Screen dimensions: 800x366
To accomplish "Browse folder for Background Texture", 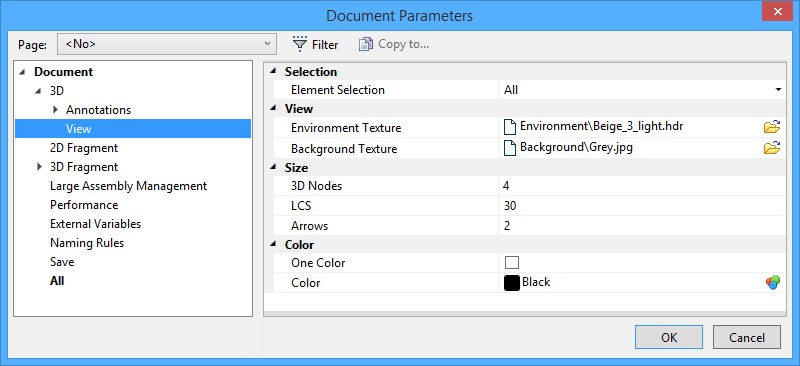I will [x=772, y=148].
